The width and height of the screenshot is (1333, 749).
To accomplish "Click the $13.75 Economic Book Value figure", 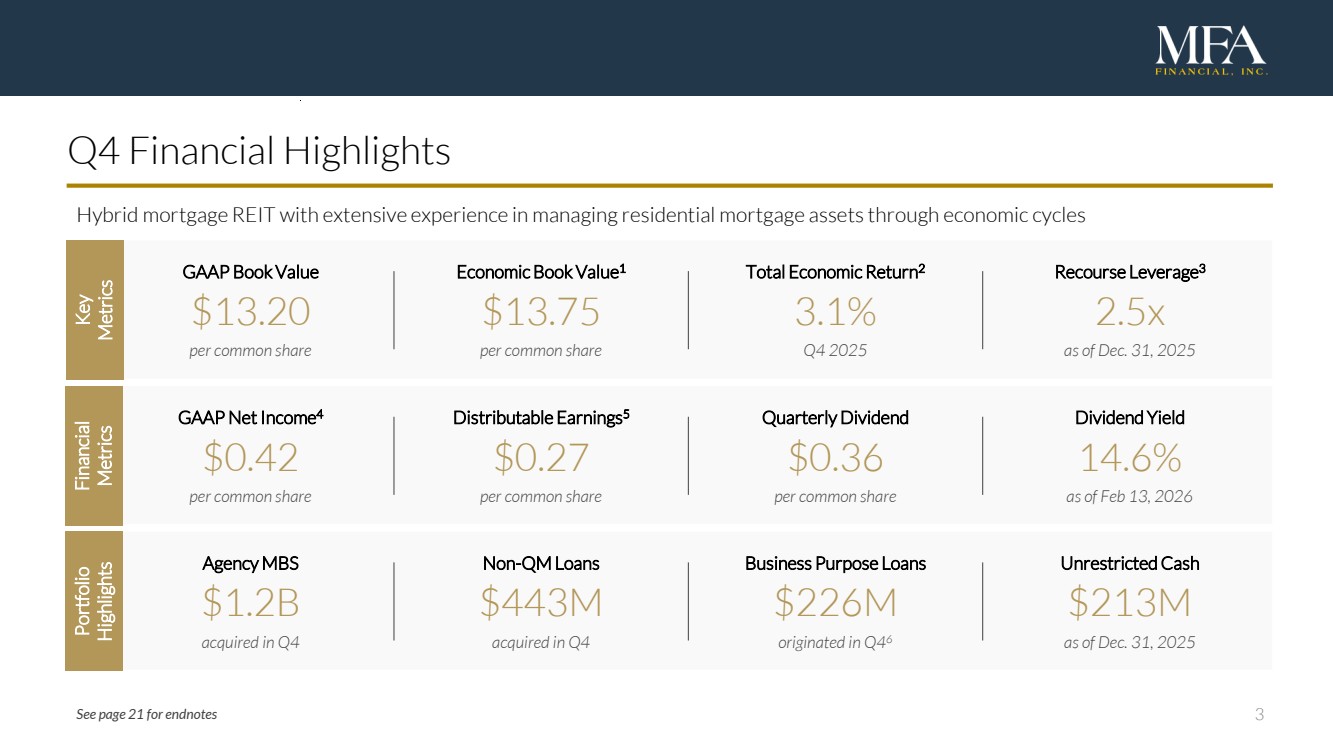I will pos(541,313).
